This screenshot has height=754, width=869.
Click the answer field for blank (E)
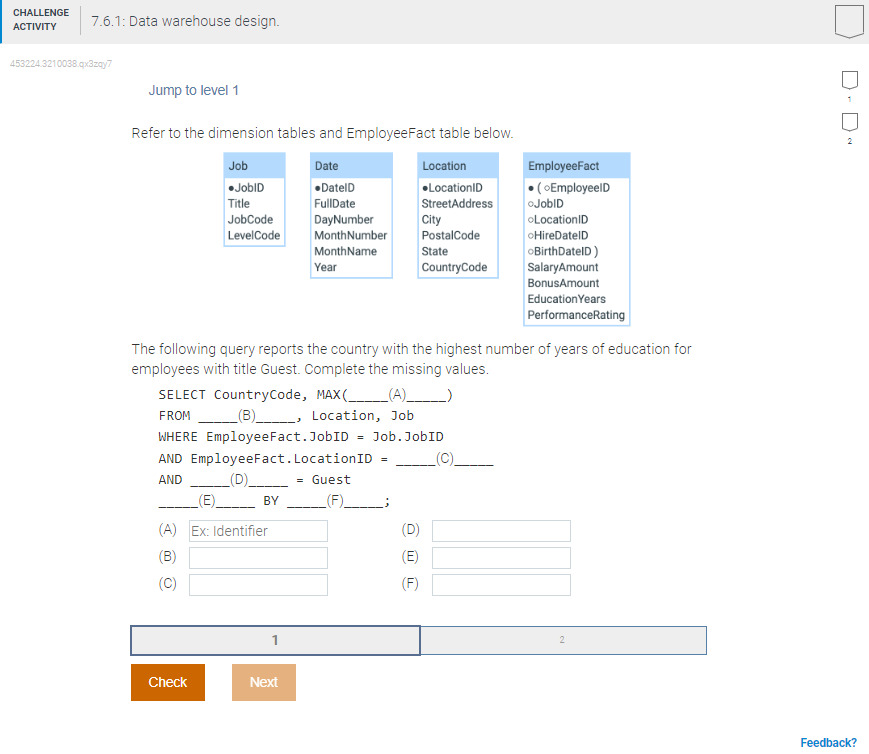coord(500,557)
